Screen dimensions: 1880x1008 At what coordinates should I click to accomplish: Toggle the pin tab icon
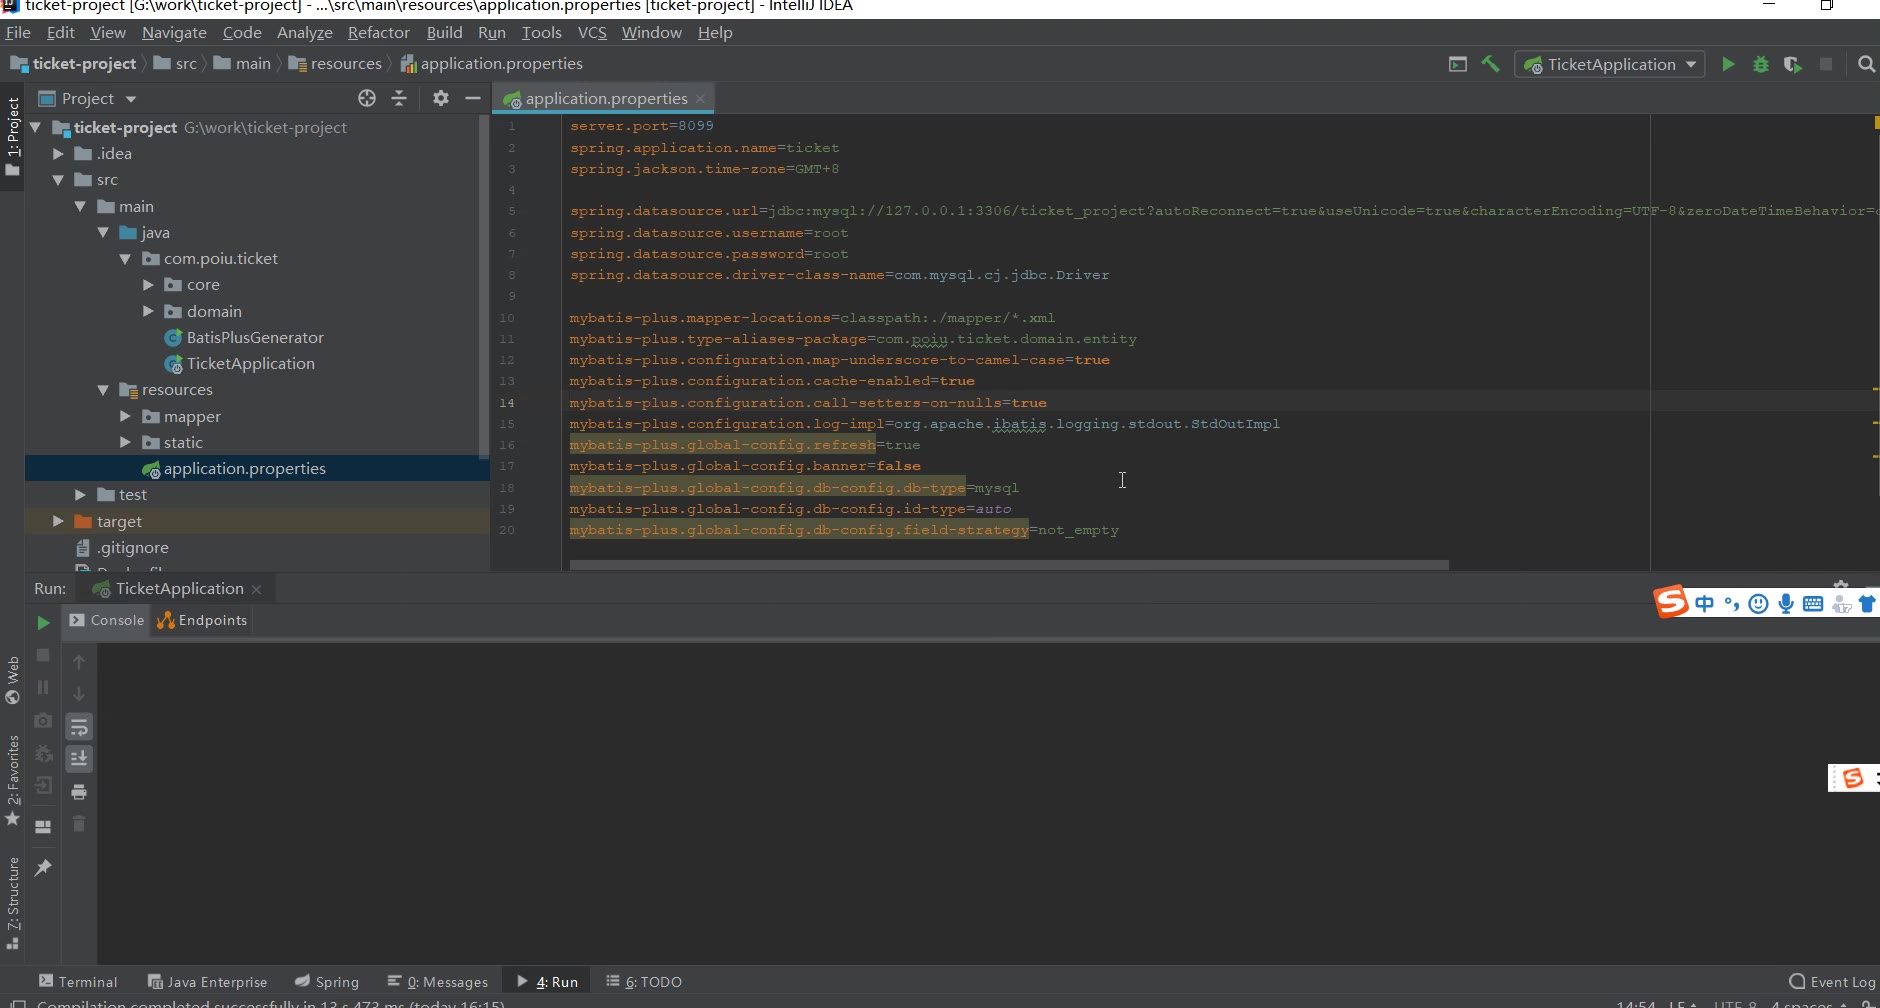[x=43, y=868]
